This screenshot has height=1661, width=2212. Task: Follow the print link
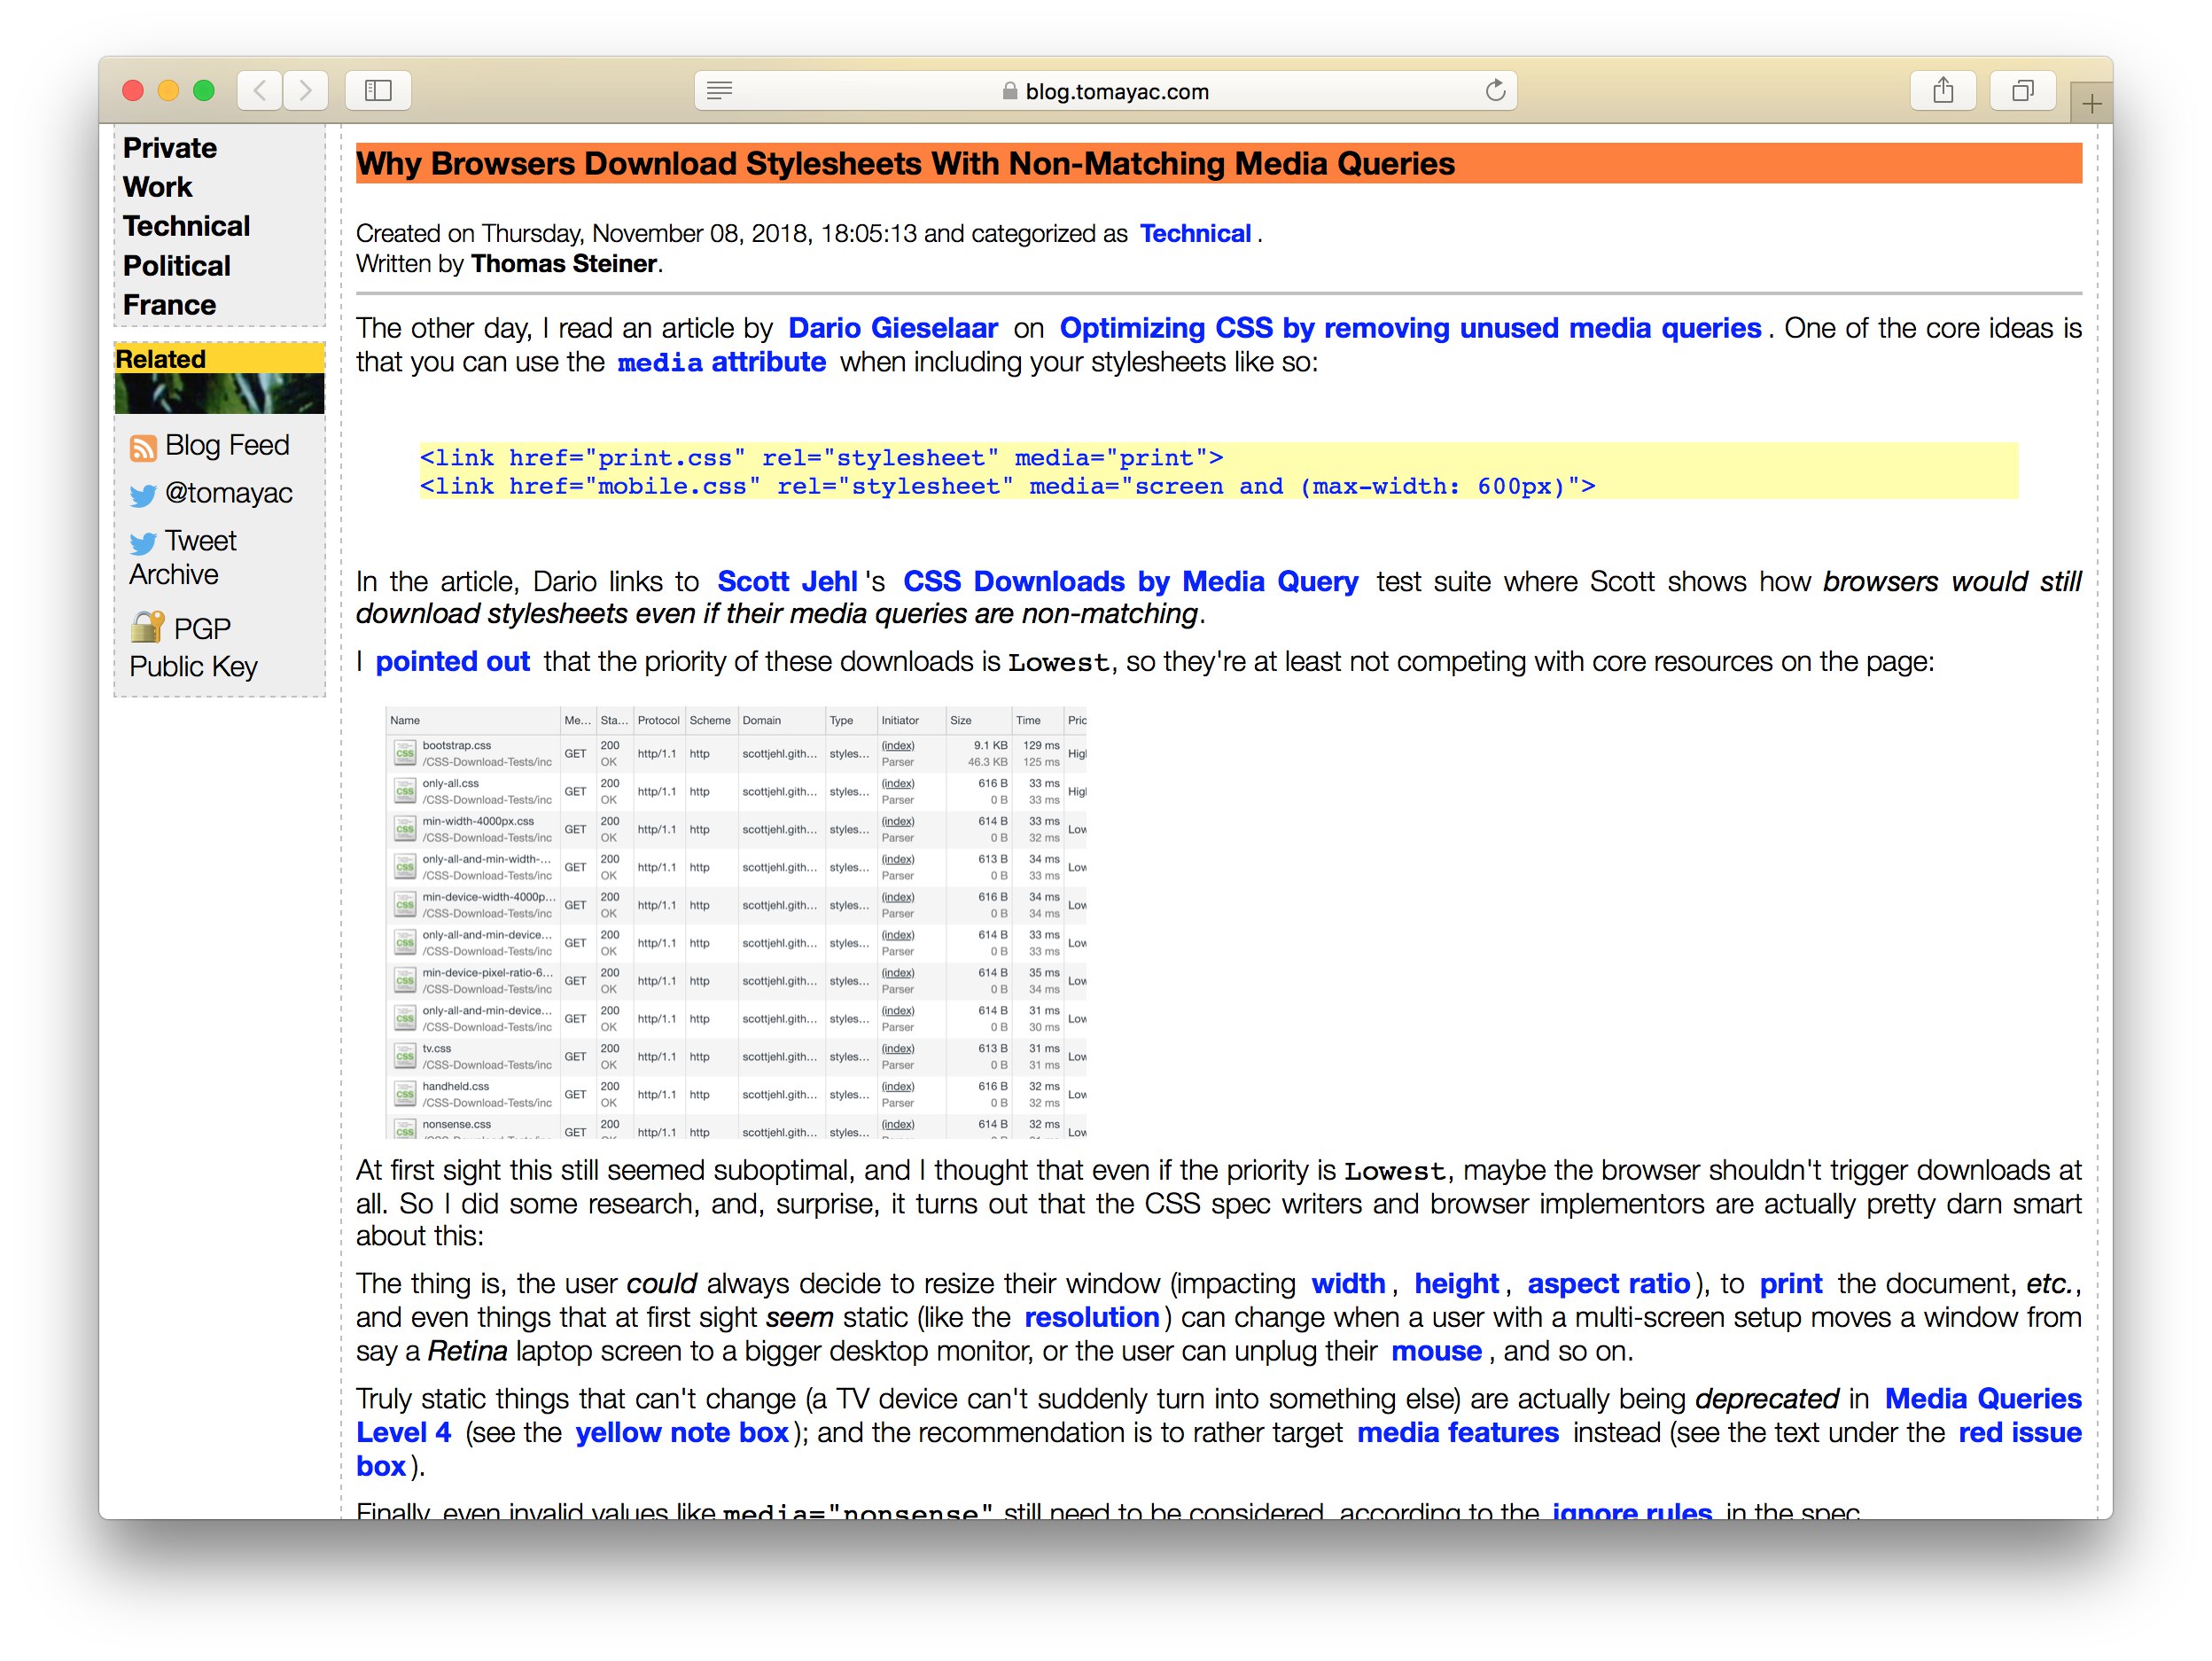point(1791,1284)
